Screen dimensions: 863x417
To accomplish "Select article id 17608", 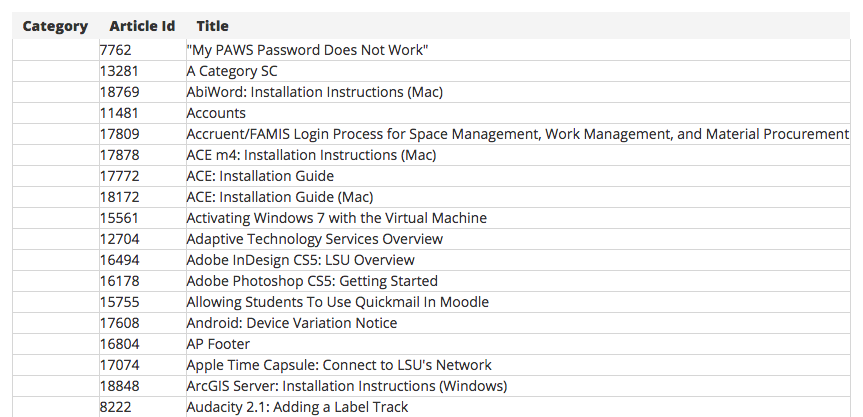I will 119,323.
